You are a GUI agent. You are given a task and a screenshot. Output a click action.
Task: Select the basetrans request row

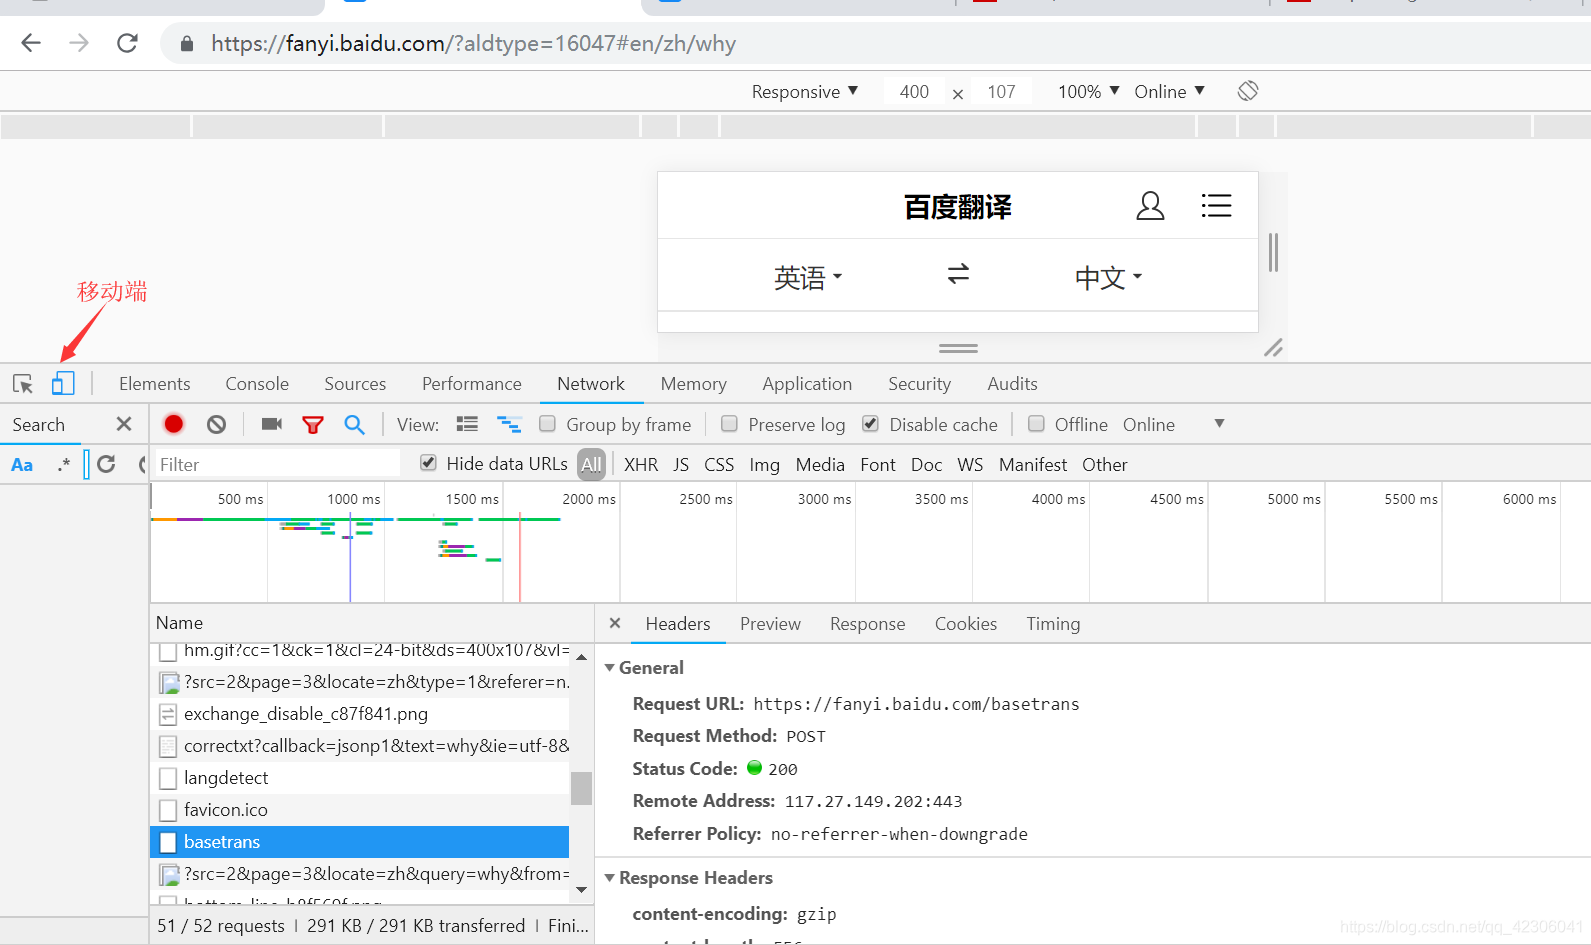point(360,842)
